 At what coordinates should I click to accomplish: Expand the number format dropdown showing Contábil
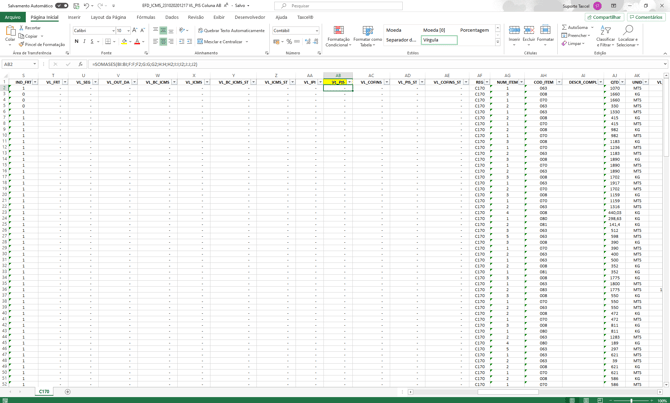point(317,31)
